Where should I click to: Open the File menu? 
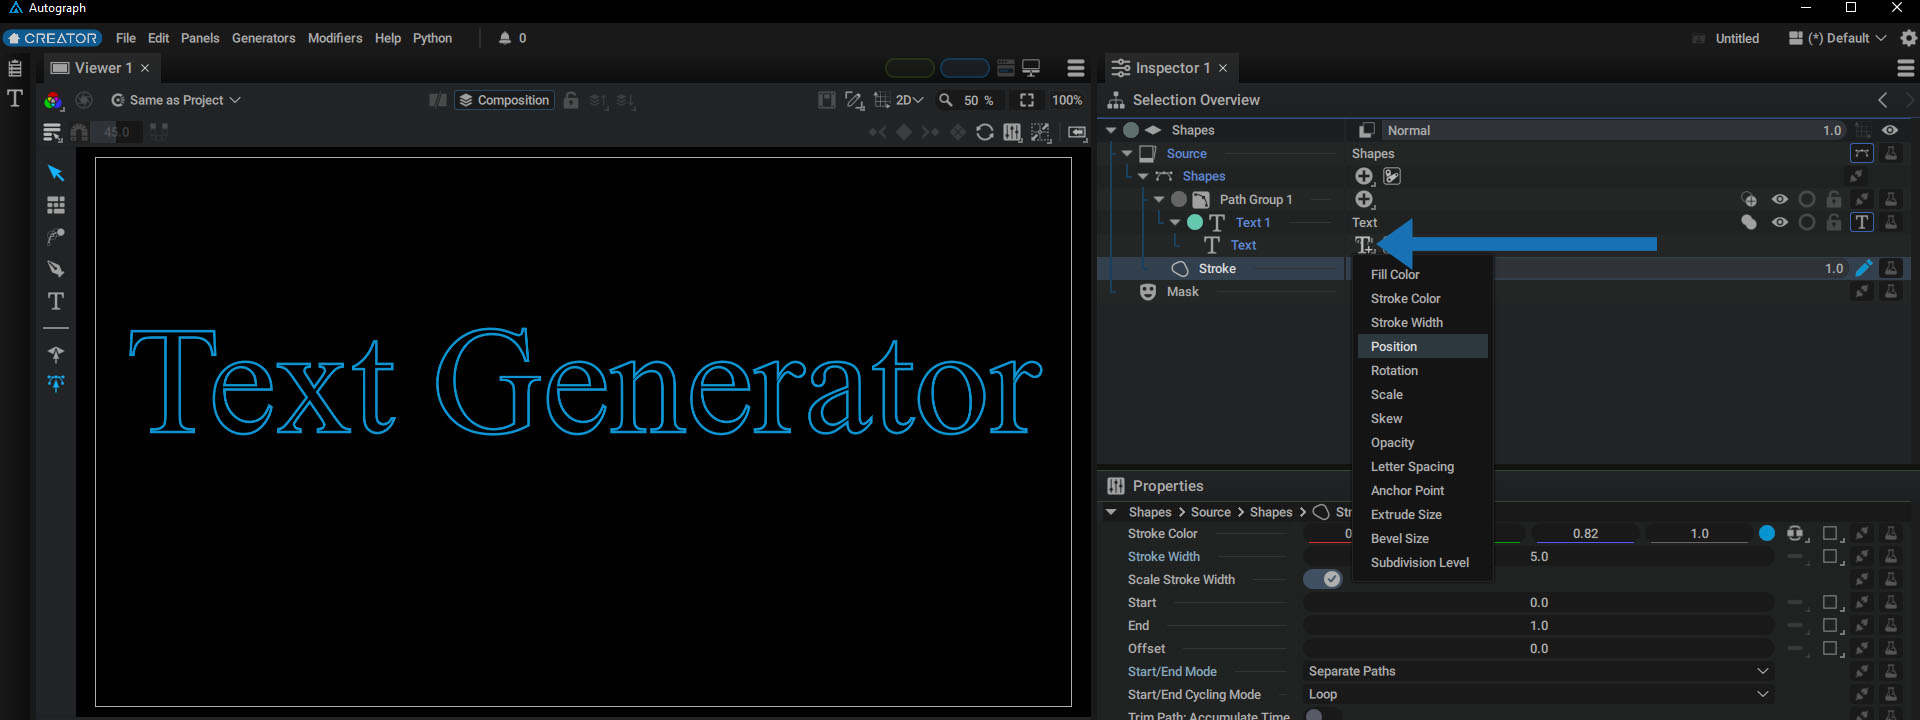pos(126,38)
